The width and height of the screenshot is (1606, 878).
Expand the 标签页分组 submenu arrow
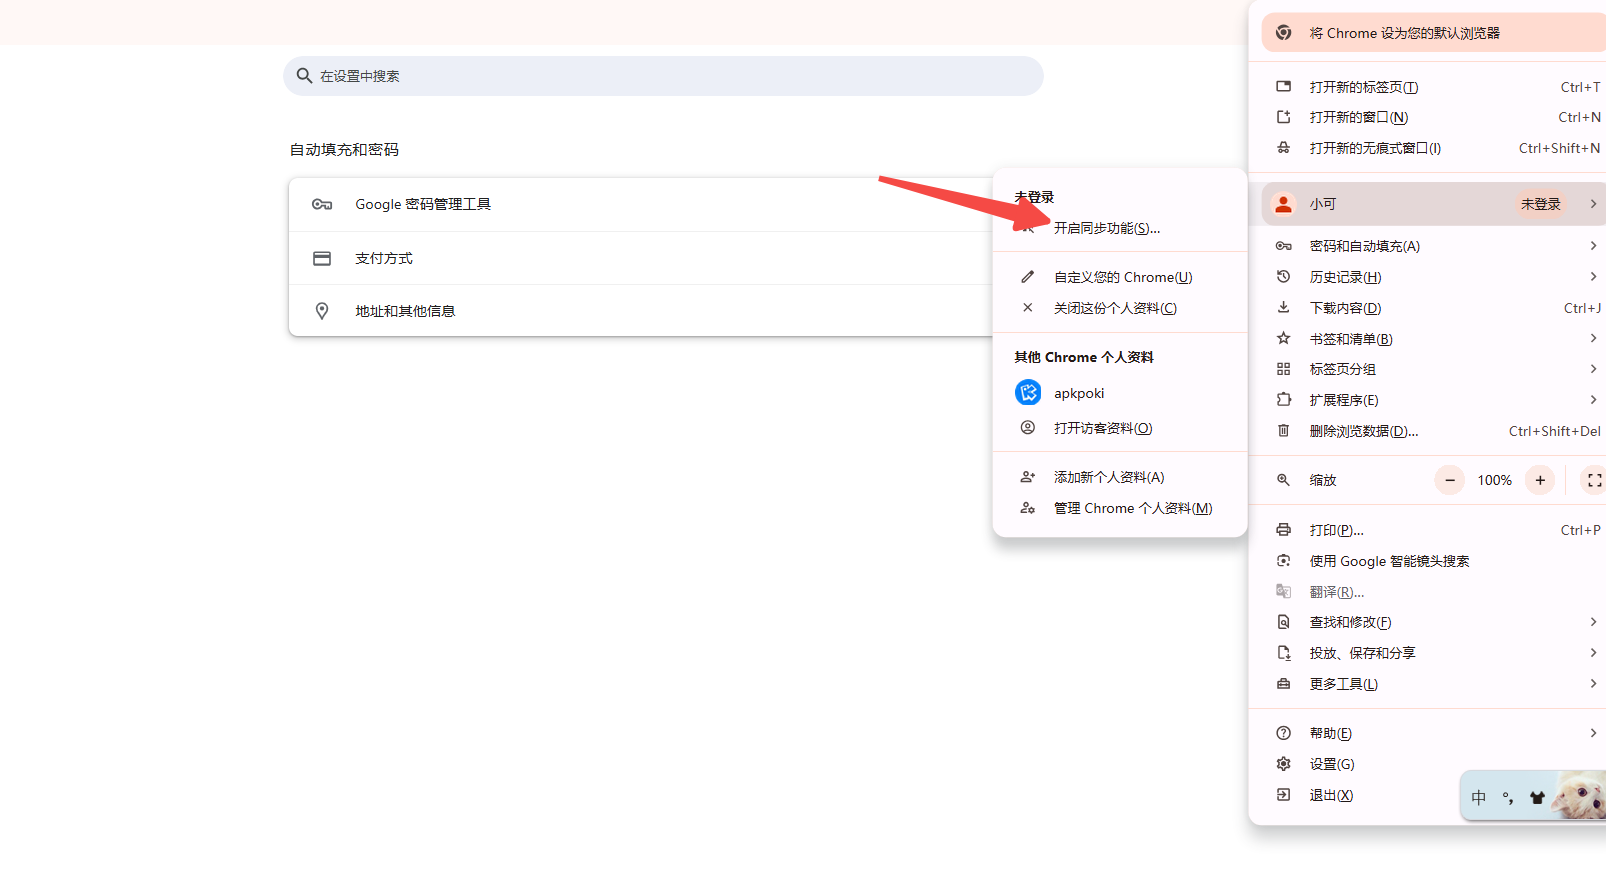pyautogui.click(x=1593, y=369)
